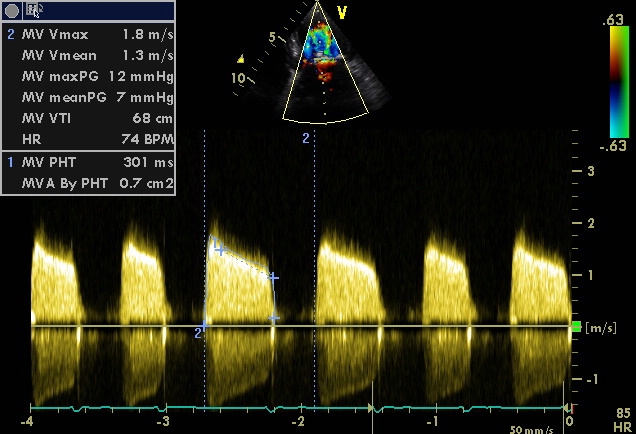Click the MV meanPG value row
The width and height of the screenshot is (636, 434).
97,97
